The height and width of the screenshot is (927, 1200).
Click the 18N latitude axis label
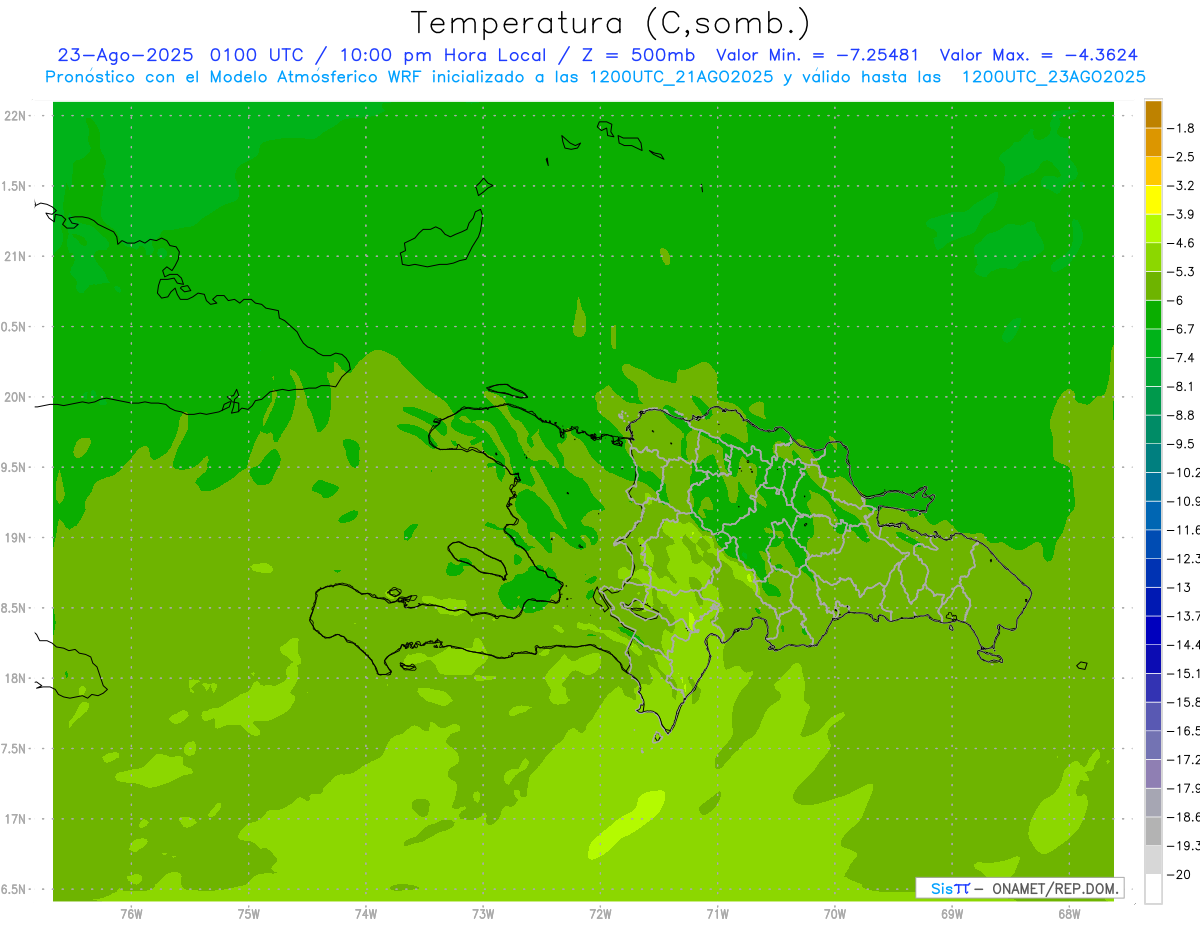pyautogui.click(x=17, y=679)
